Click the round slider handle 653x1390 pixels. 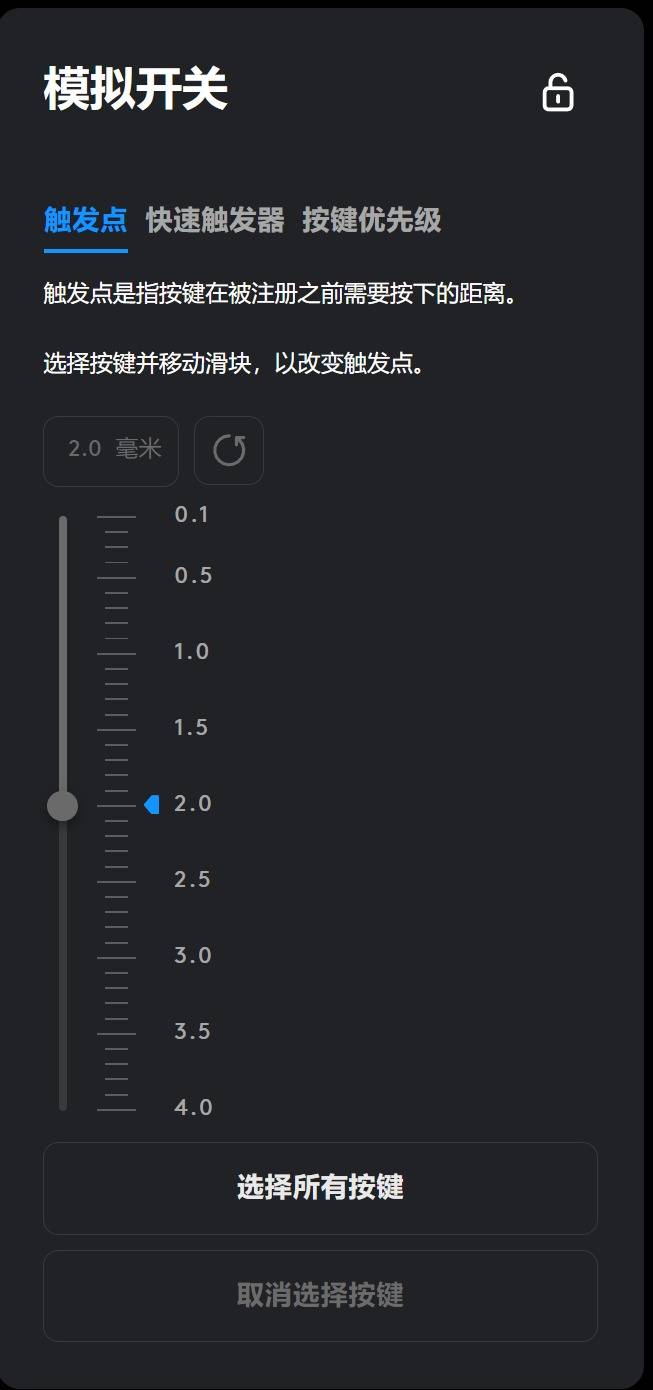pyautogui.click(x=63, y=805)
